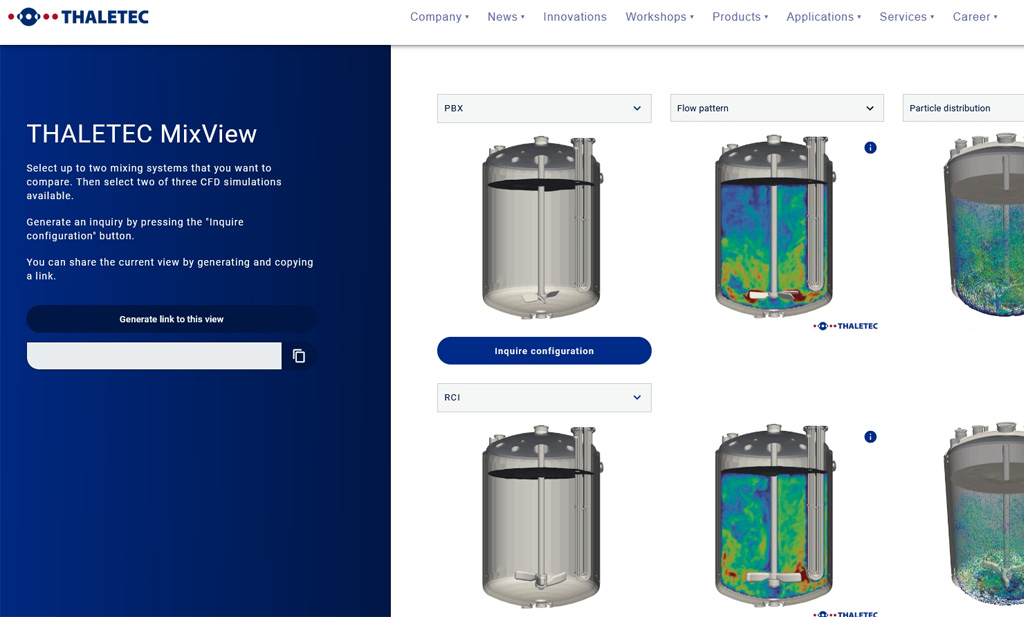Open the Services menu

point(906,17)
